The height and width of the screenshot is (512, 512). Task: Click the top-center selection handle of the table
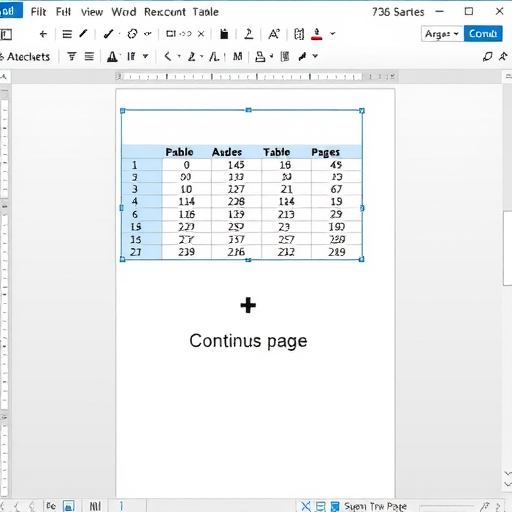[248, 110]
